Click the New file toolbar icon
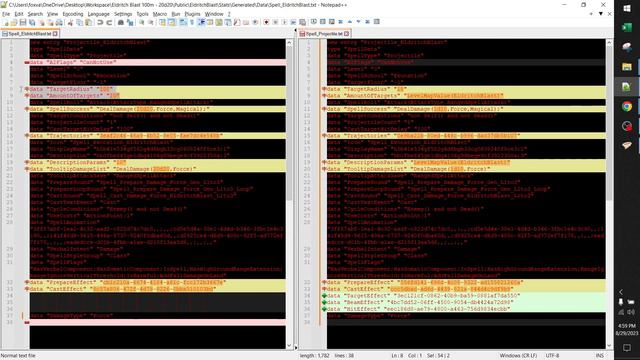The width and height of the screenshot is (640, 360). point(6,22)
